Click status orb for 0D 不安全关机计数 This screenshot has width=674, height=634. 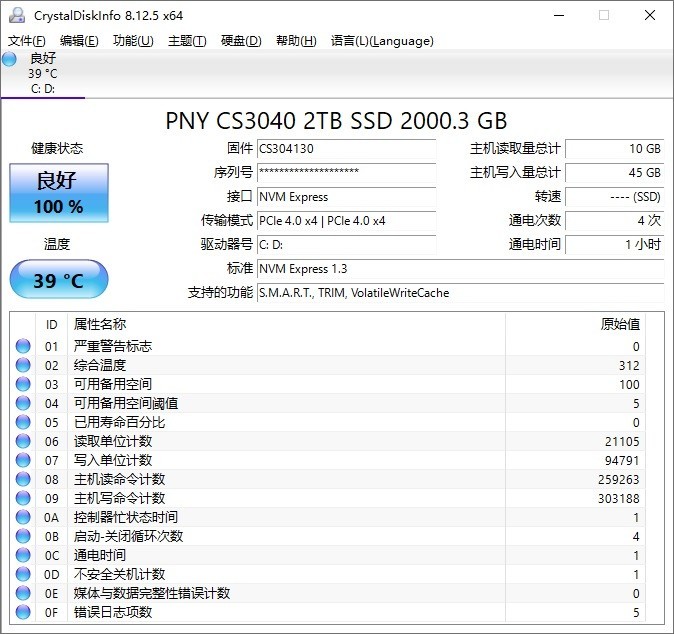(23, 574)
